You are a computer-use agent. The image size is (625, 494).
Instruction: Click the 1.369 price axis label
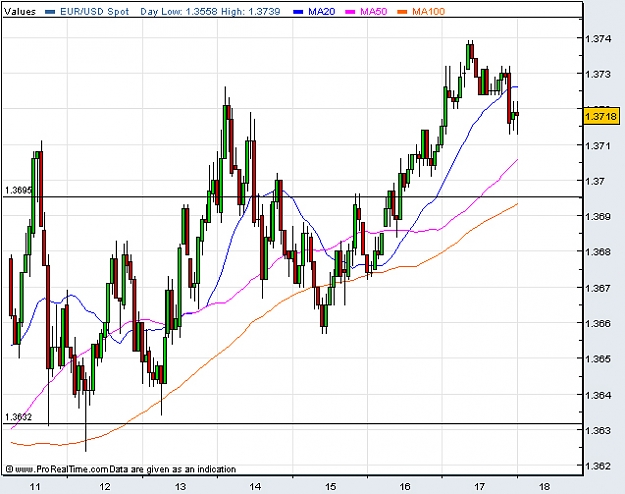(597, 216)
